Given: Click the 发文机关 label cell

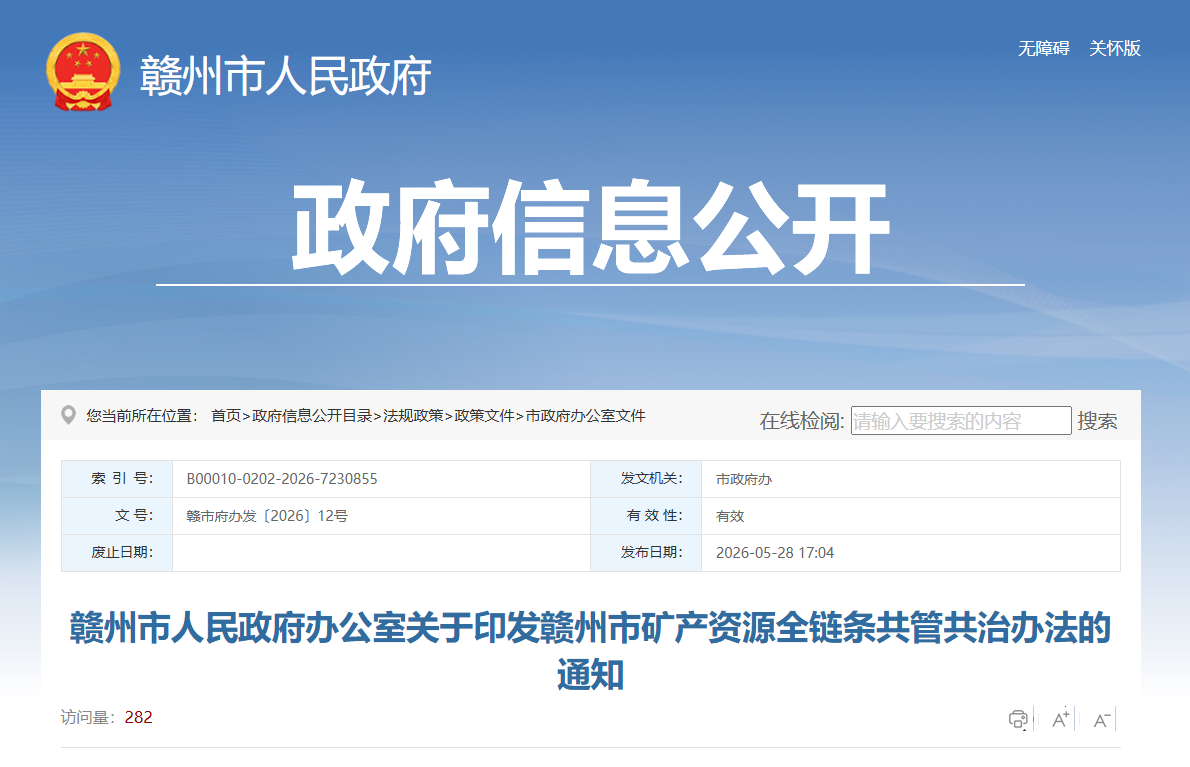Looking at the screenshot, I should 646,479.
